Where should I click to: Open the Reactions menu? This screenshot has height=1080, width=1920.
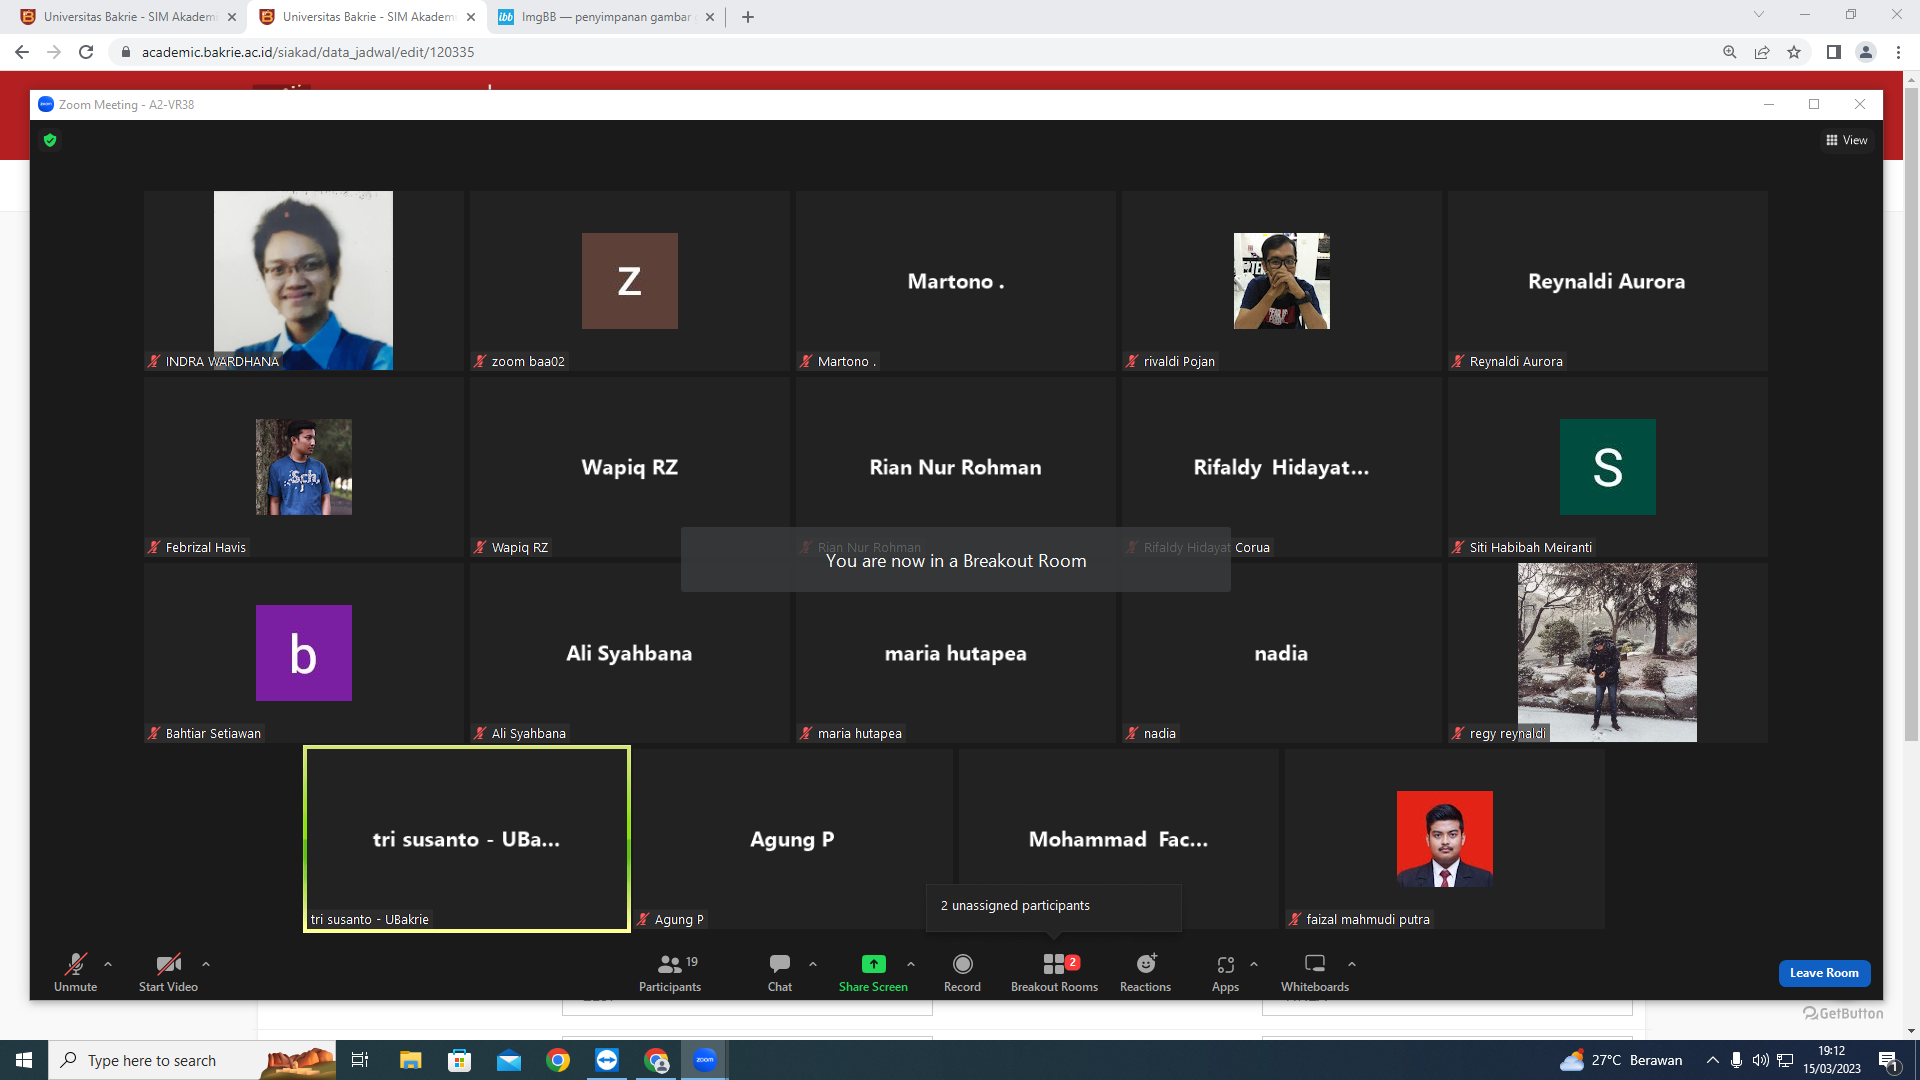[1145, 972]
